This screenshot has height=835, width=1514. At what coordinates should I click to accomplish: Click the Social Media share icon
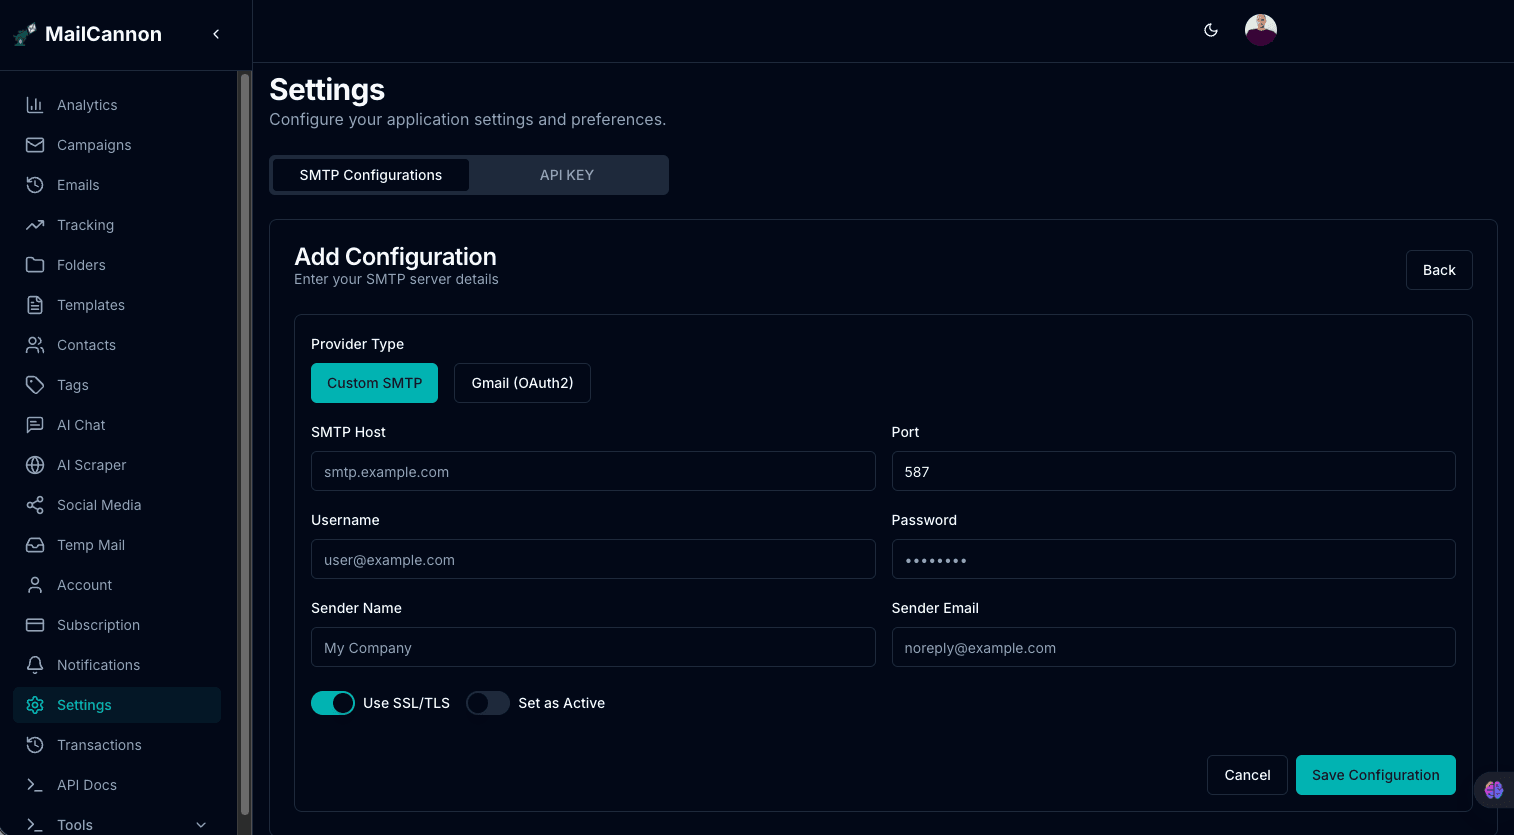tap(35, 505)
